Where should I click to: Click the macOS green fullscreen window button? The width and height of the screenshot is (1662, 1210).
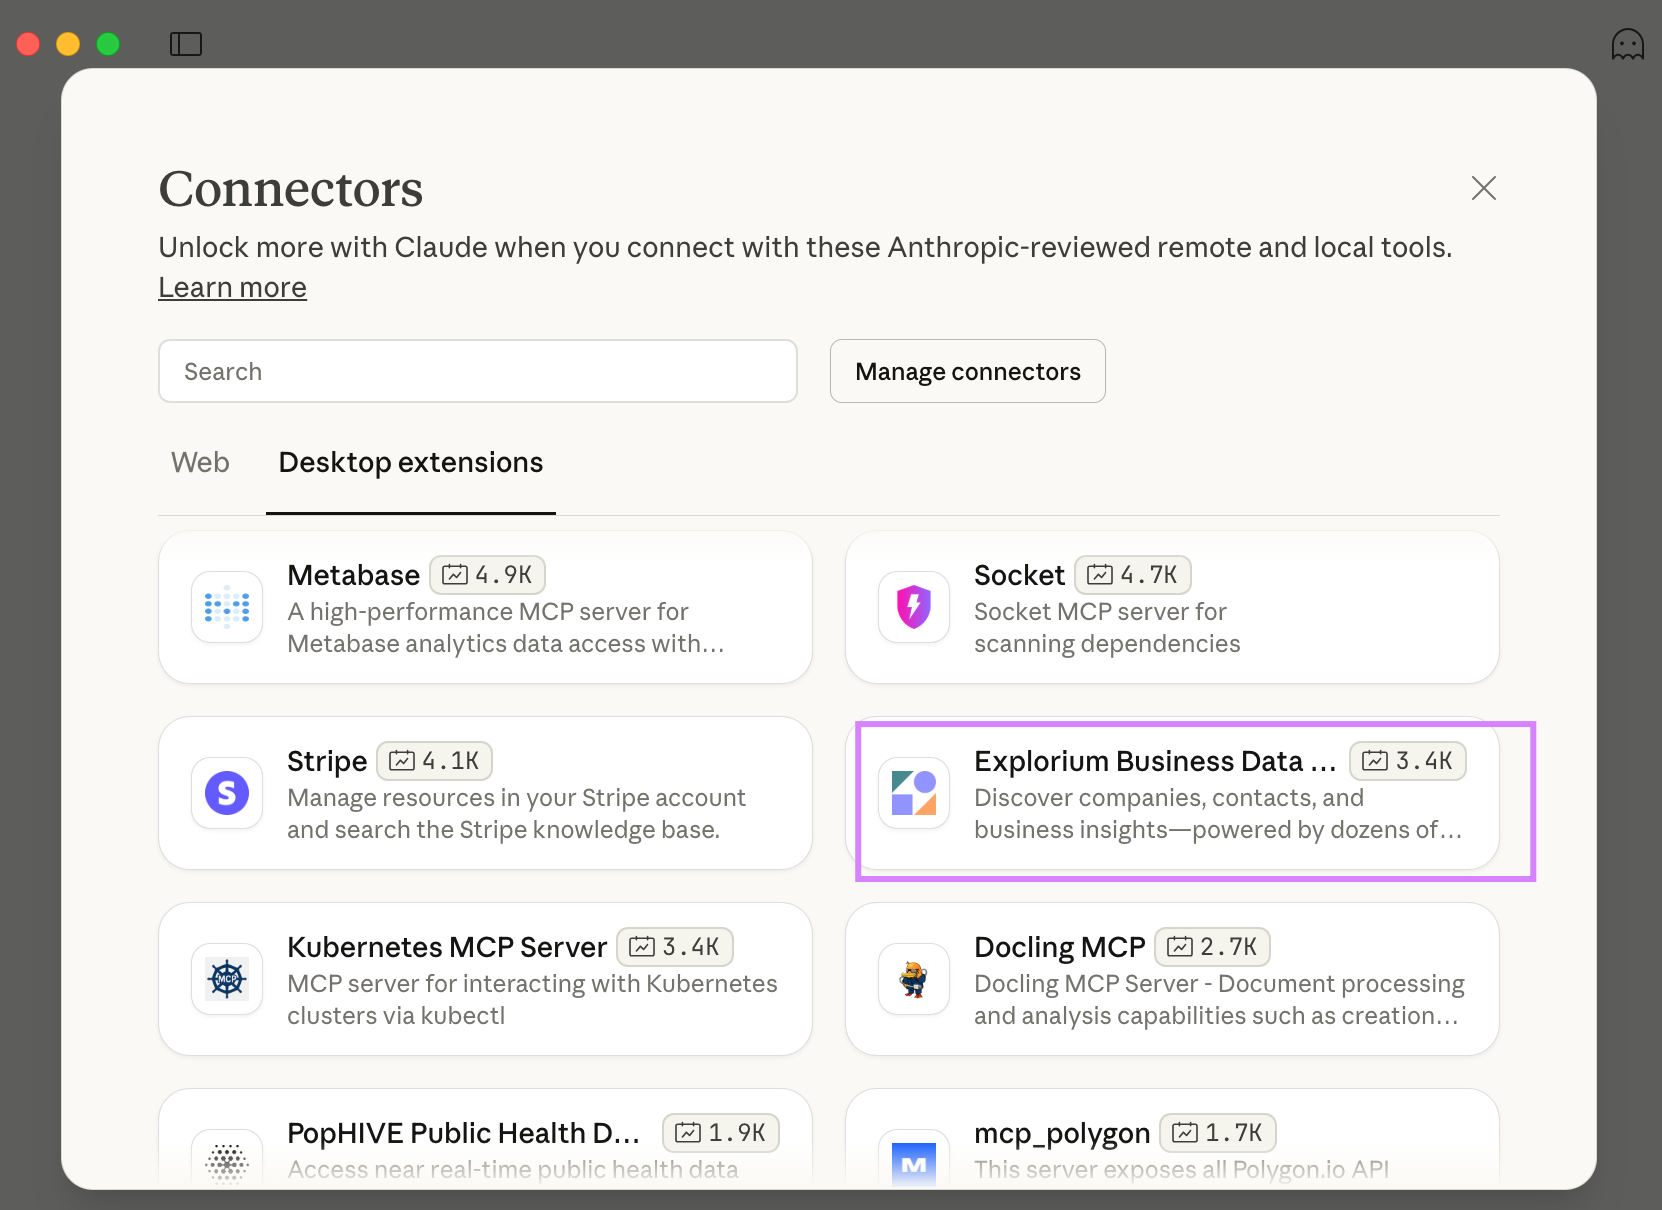[108, 44]
